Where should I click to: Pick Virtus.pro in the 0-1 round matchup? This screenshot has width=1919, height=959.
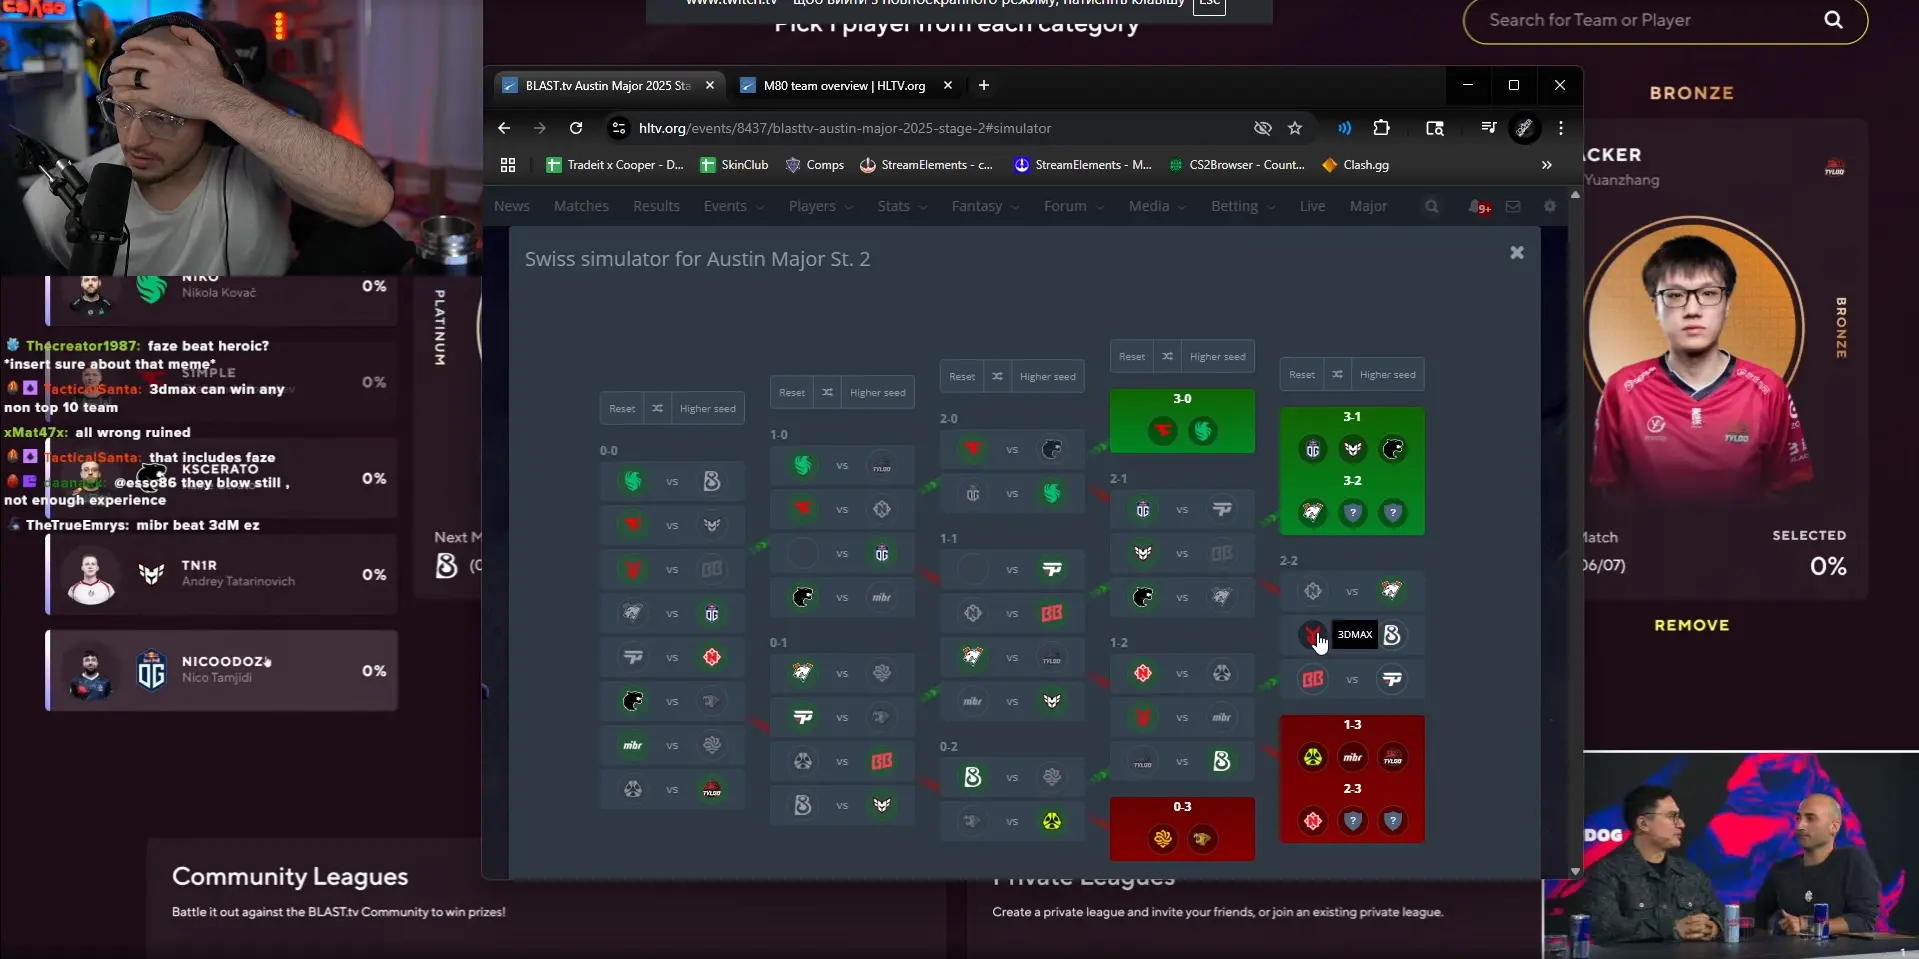tap(803, 673)
